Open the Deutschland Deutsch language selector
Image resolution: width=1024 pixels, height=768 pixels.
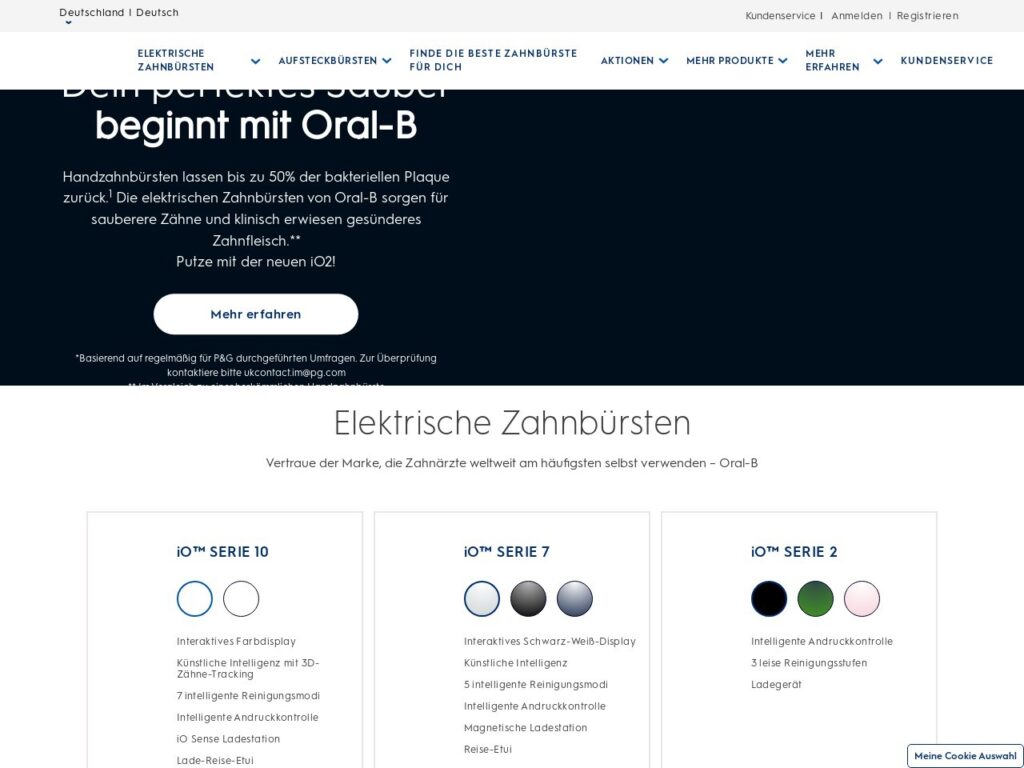(119, 13)
